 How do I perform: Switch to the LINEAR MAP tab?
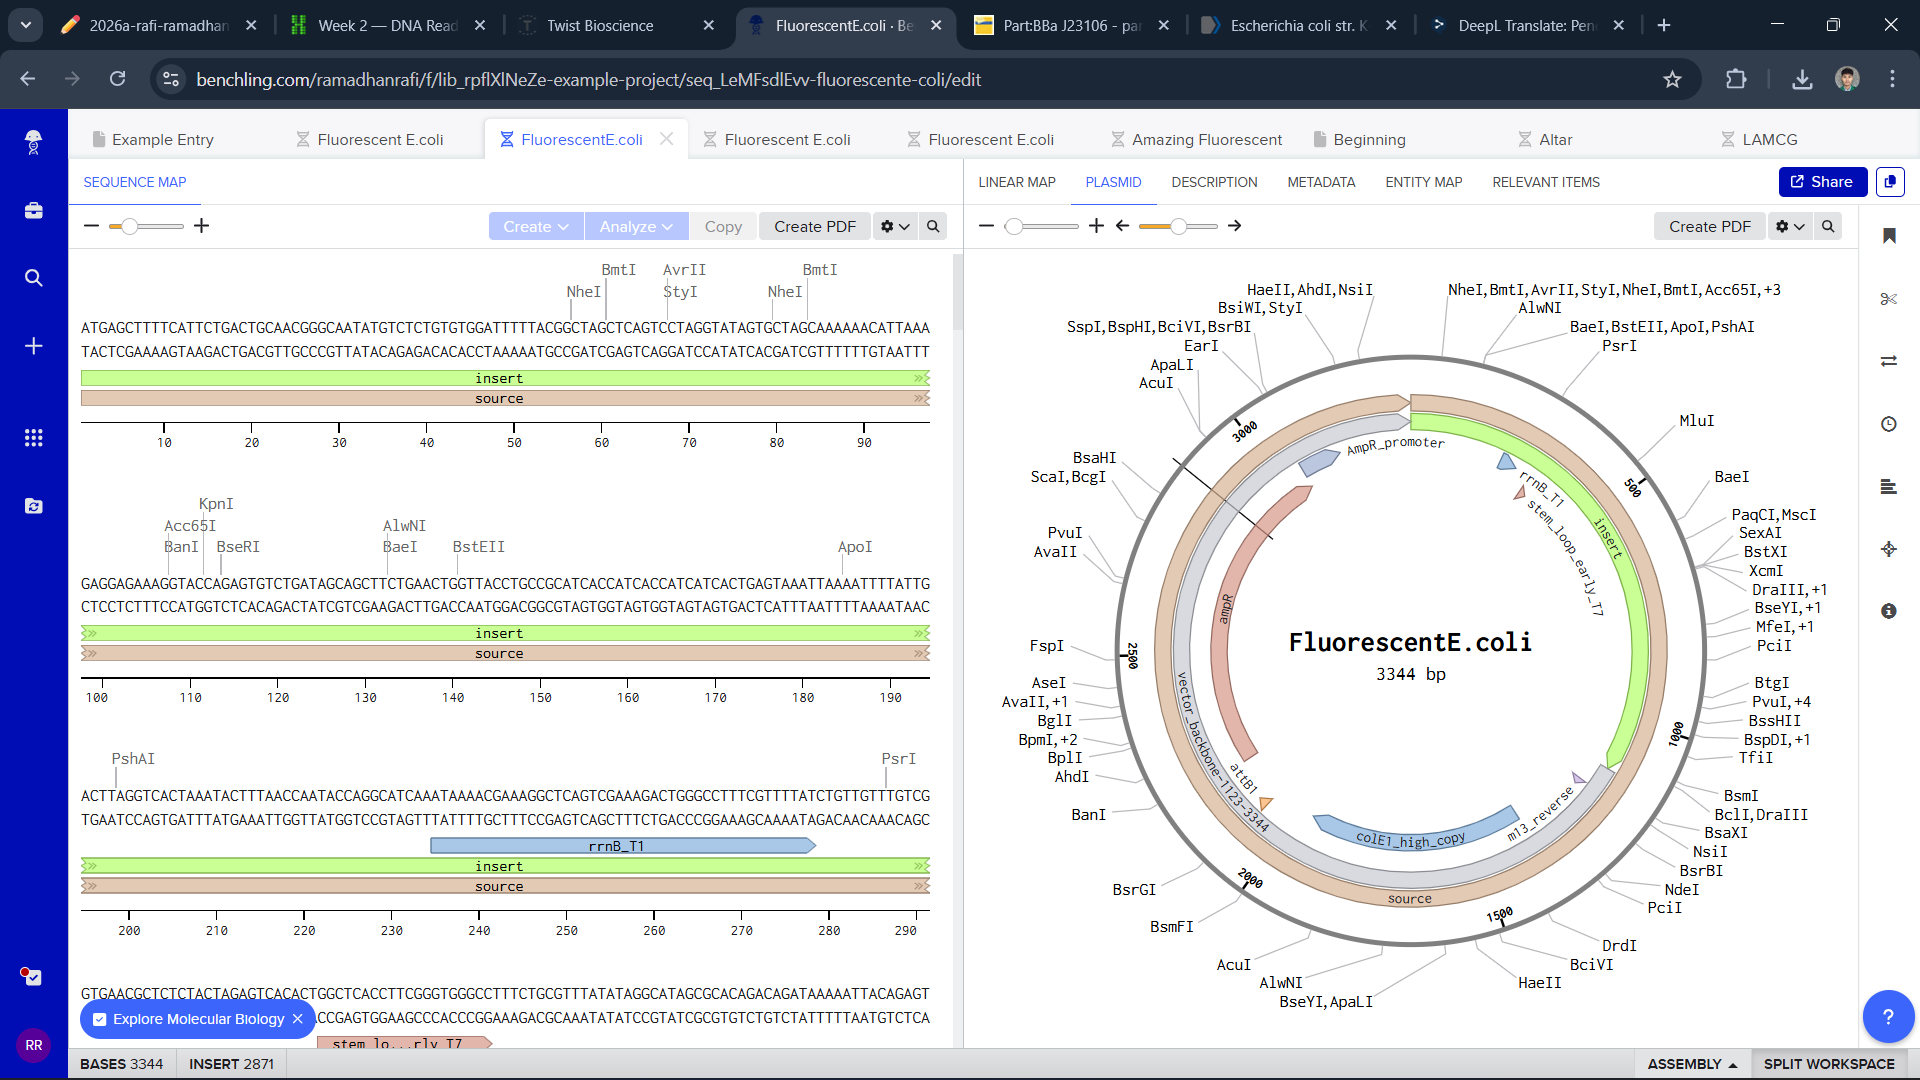[x=1016, y=182]
